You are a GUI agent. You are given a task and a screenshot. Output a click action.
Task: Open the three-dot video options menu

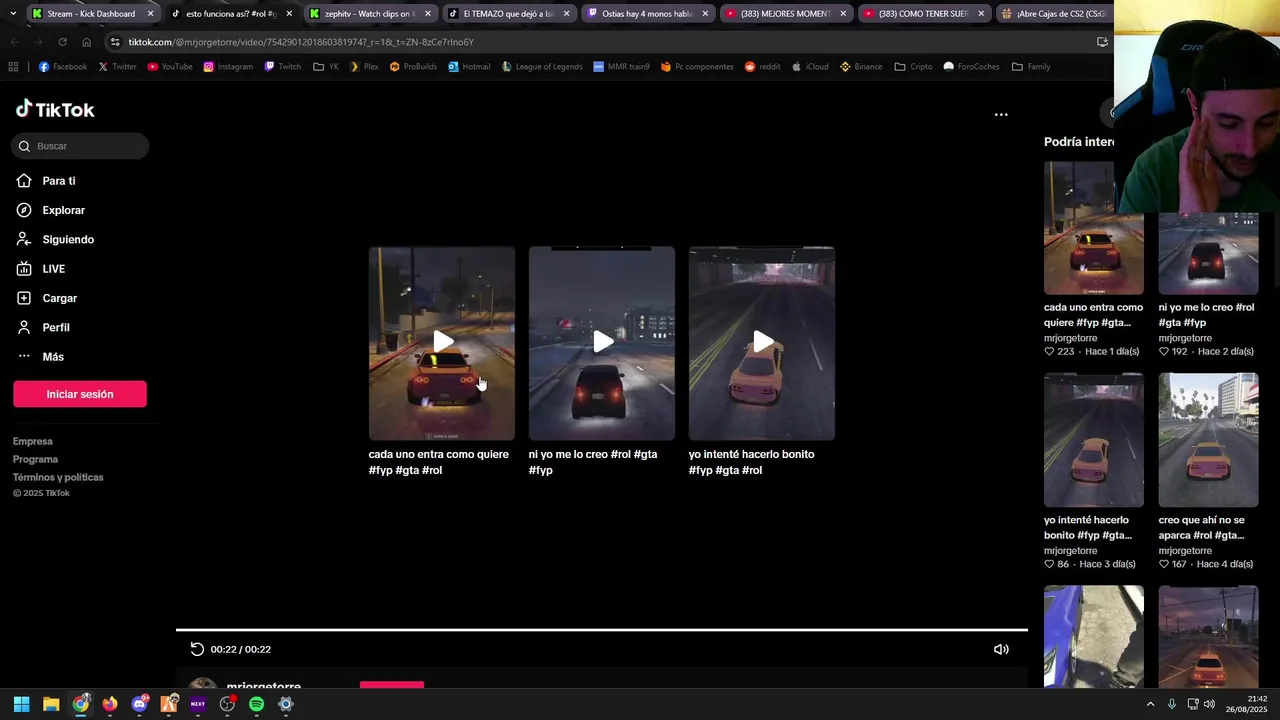(x=1001, y=115)
